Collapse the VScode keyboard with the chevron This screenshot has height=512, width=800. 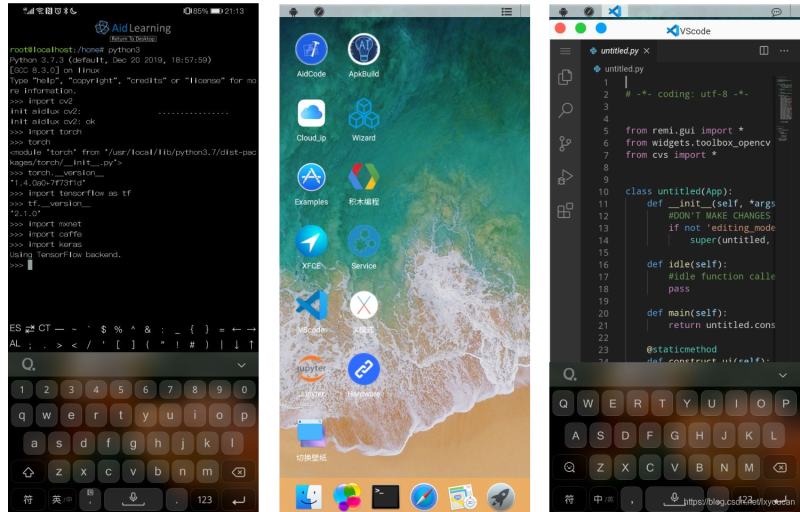pyautogui.click(x=783, y=375)
